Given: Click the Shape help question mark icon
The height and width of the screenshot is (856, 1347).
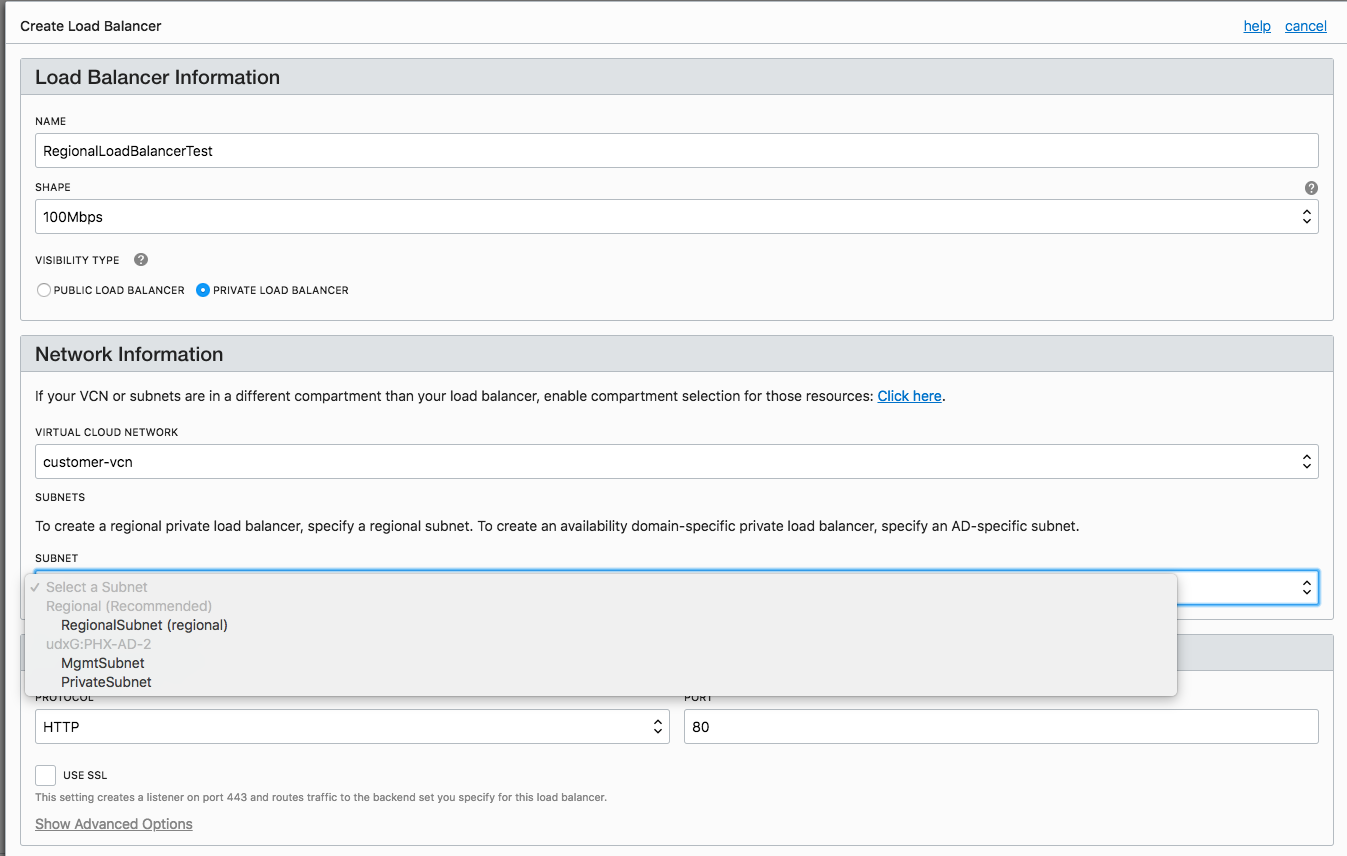Looking at the screenshot, I should (1311, 188).
